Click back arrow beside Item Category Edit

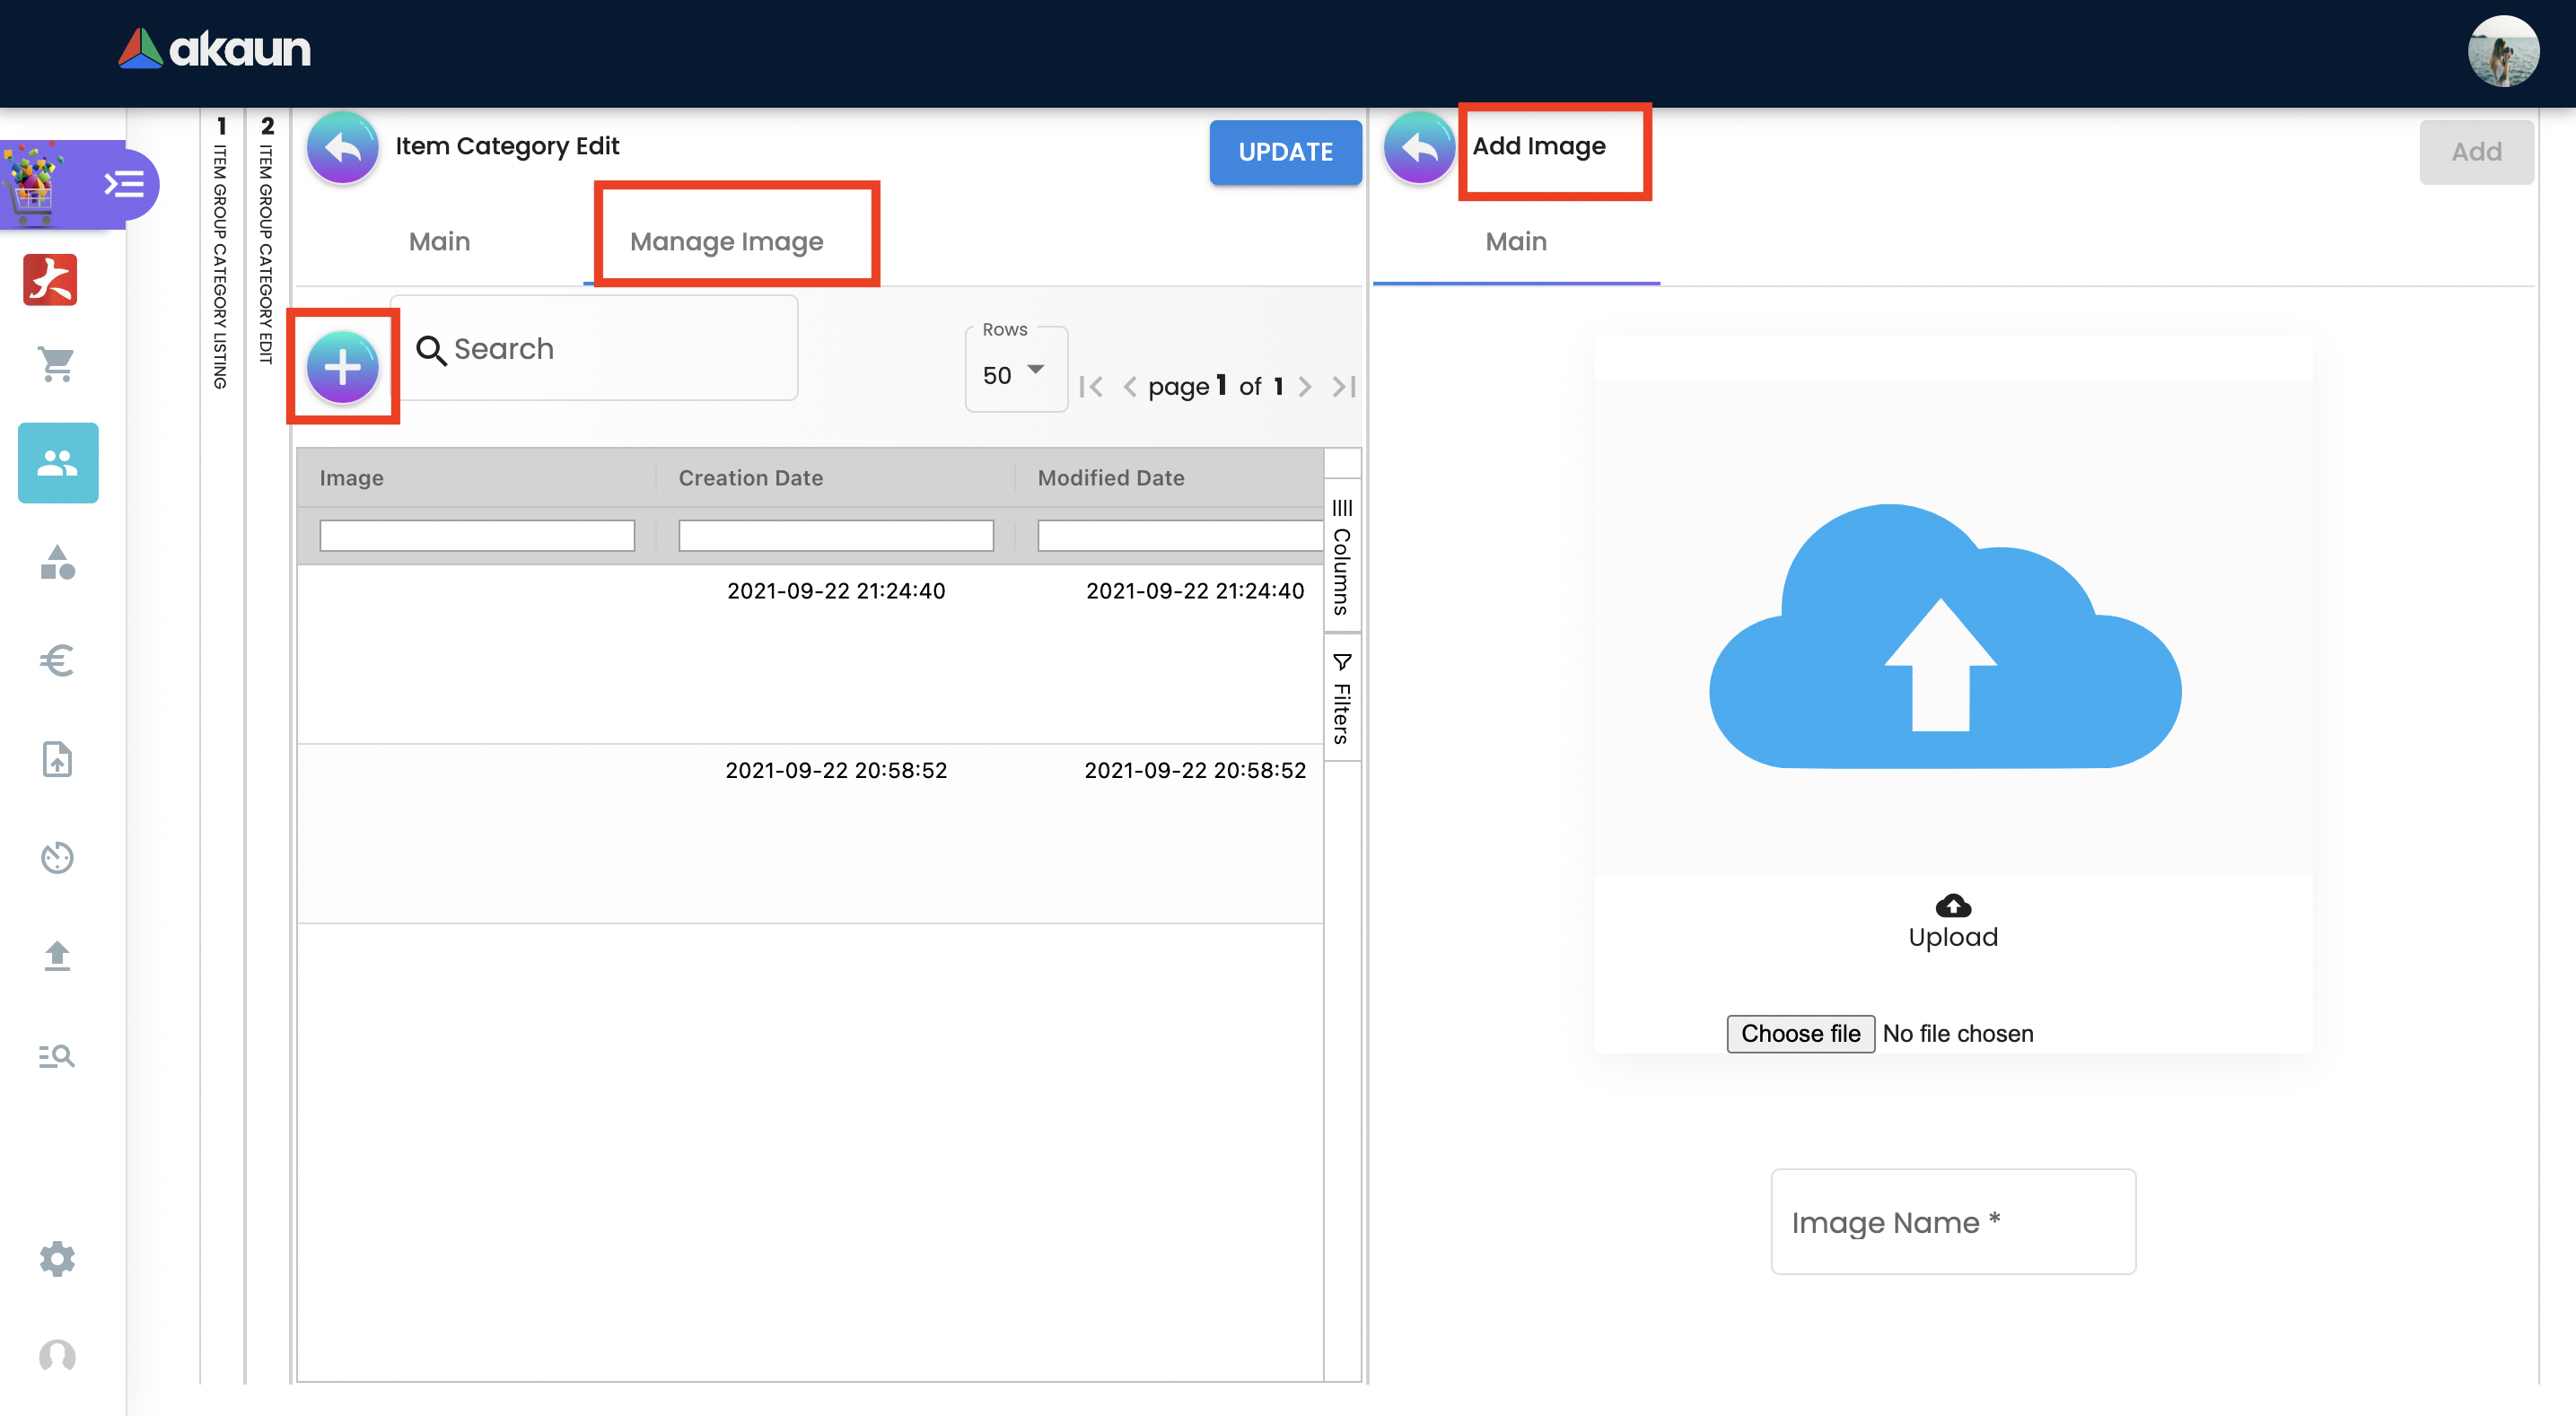click(x=342, y=148)
